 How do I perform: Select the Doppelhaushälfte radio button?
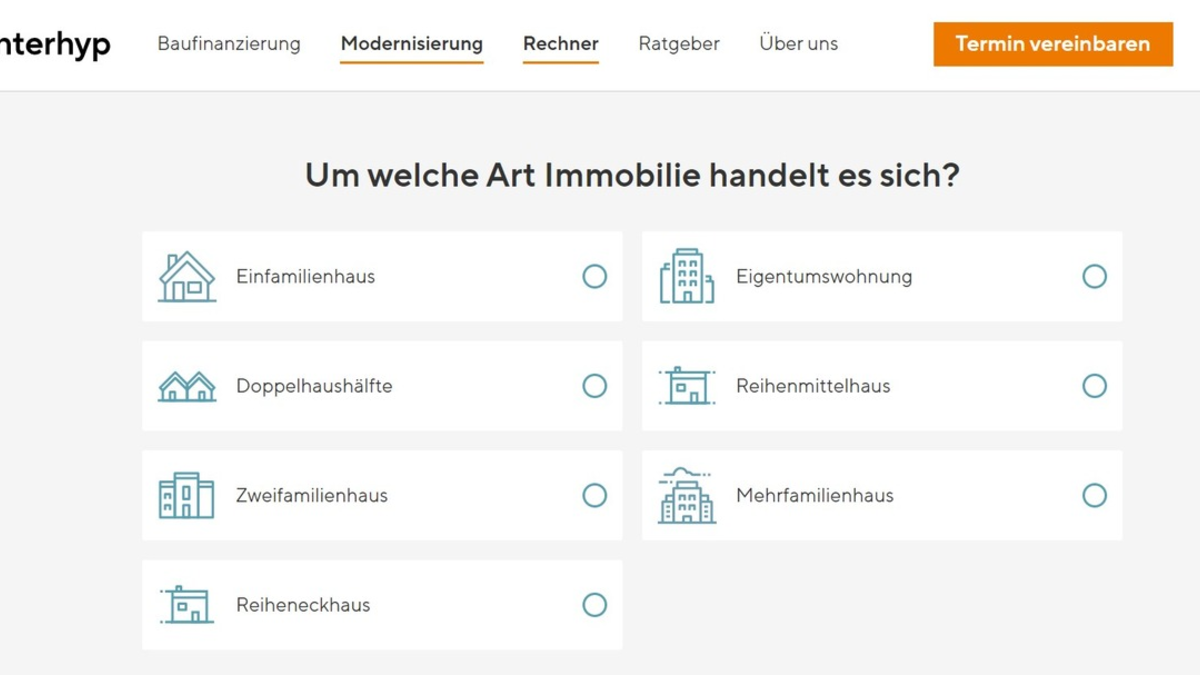tap(595, 386)
